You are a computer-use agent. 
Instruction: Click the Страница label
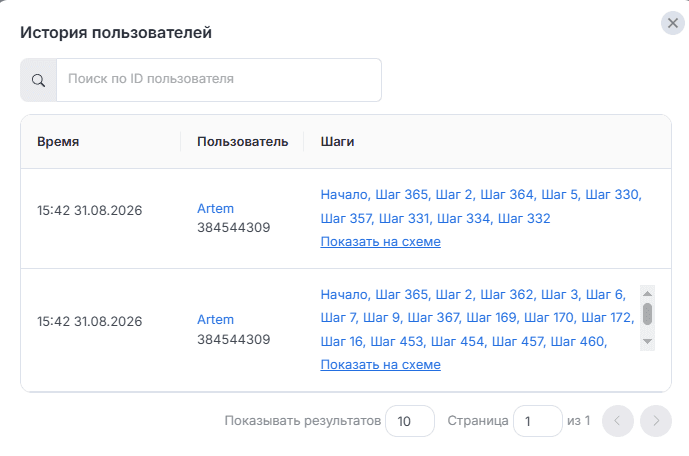click(478, 420)
